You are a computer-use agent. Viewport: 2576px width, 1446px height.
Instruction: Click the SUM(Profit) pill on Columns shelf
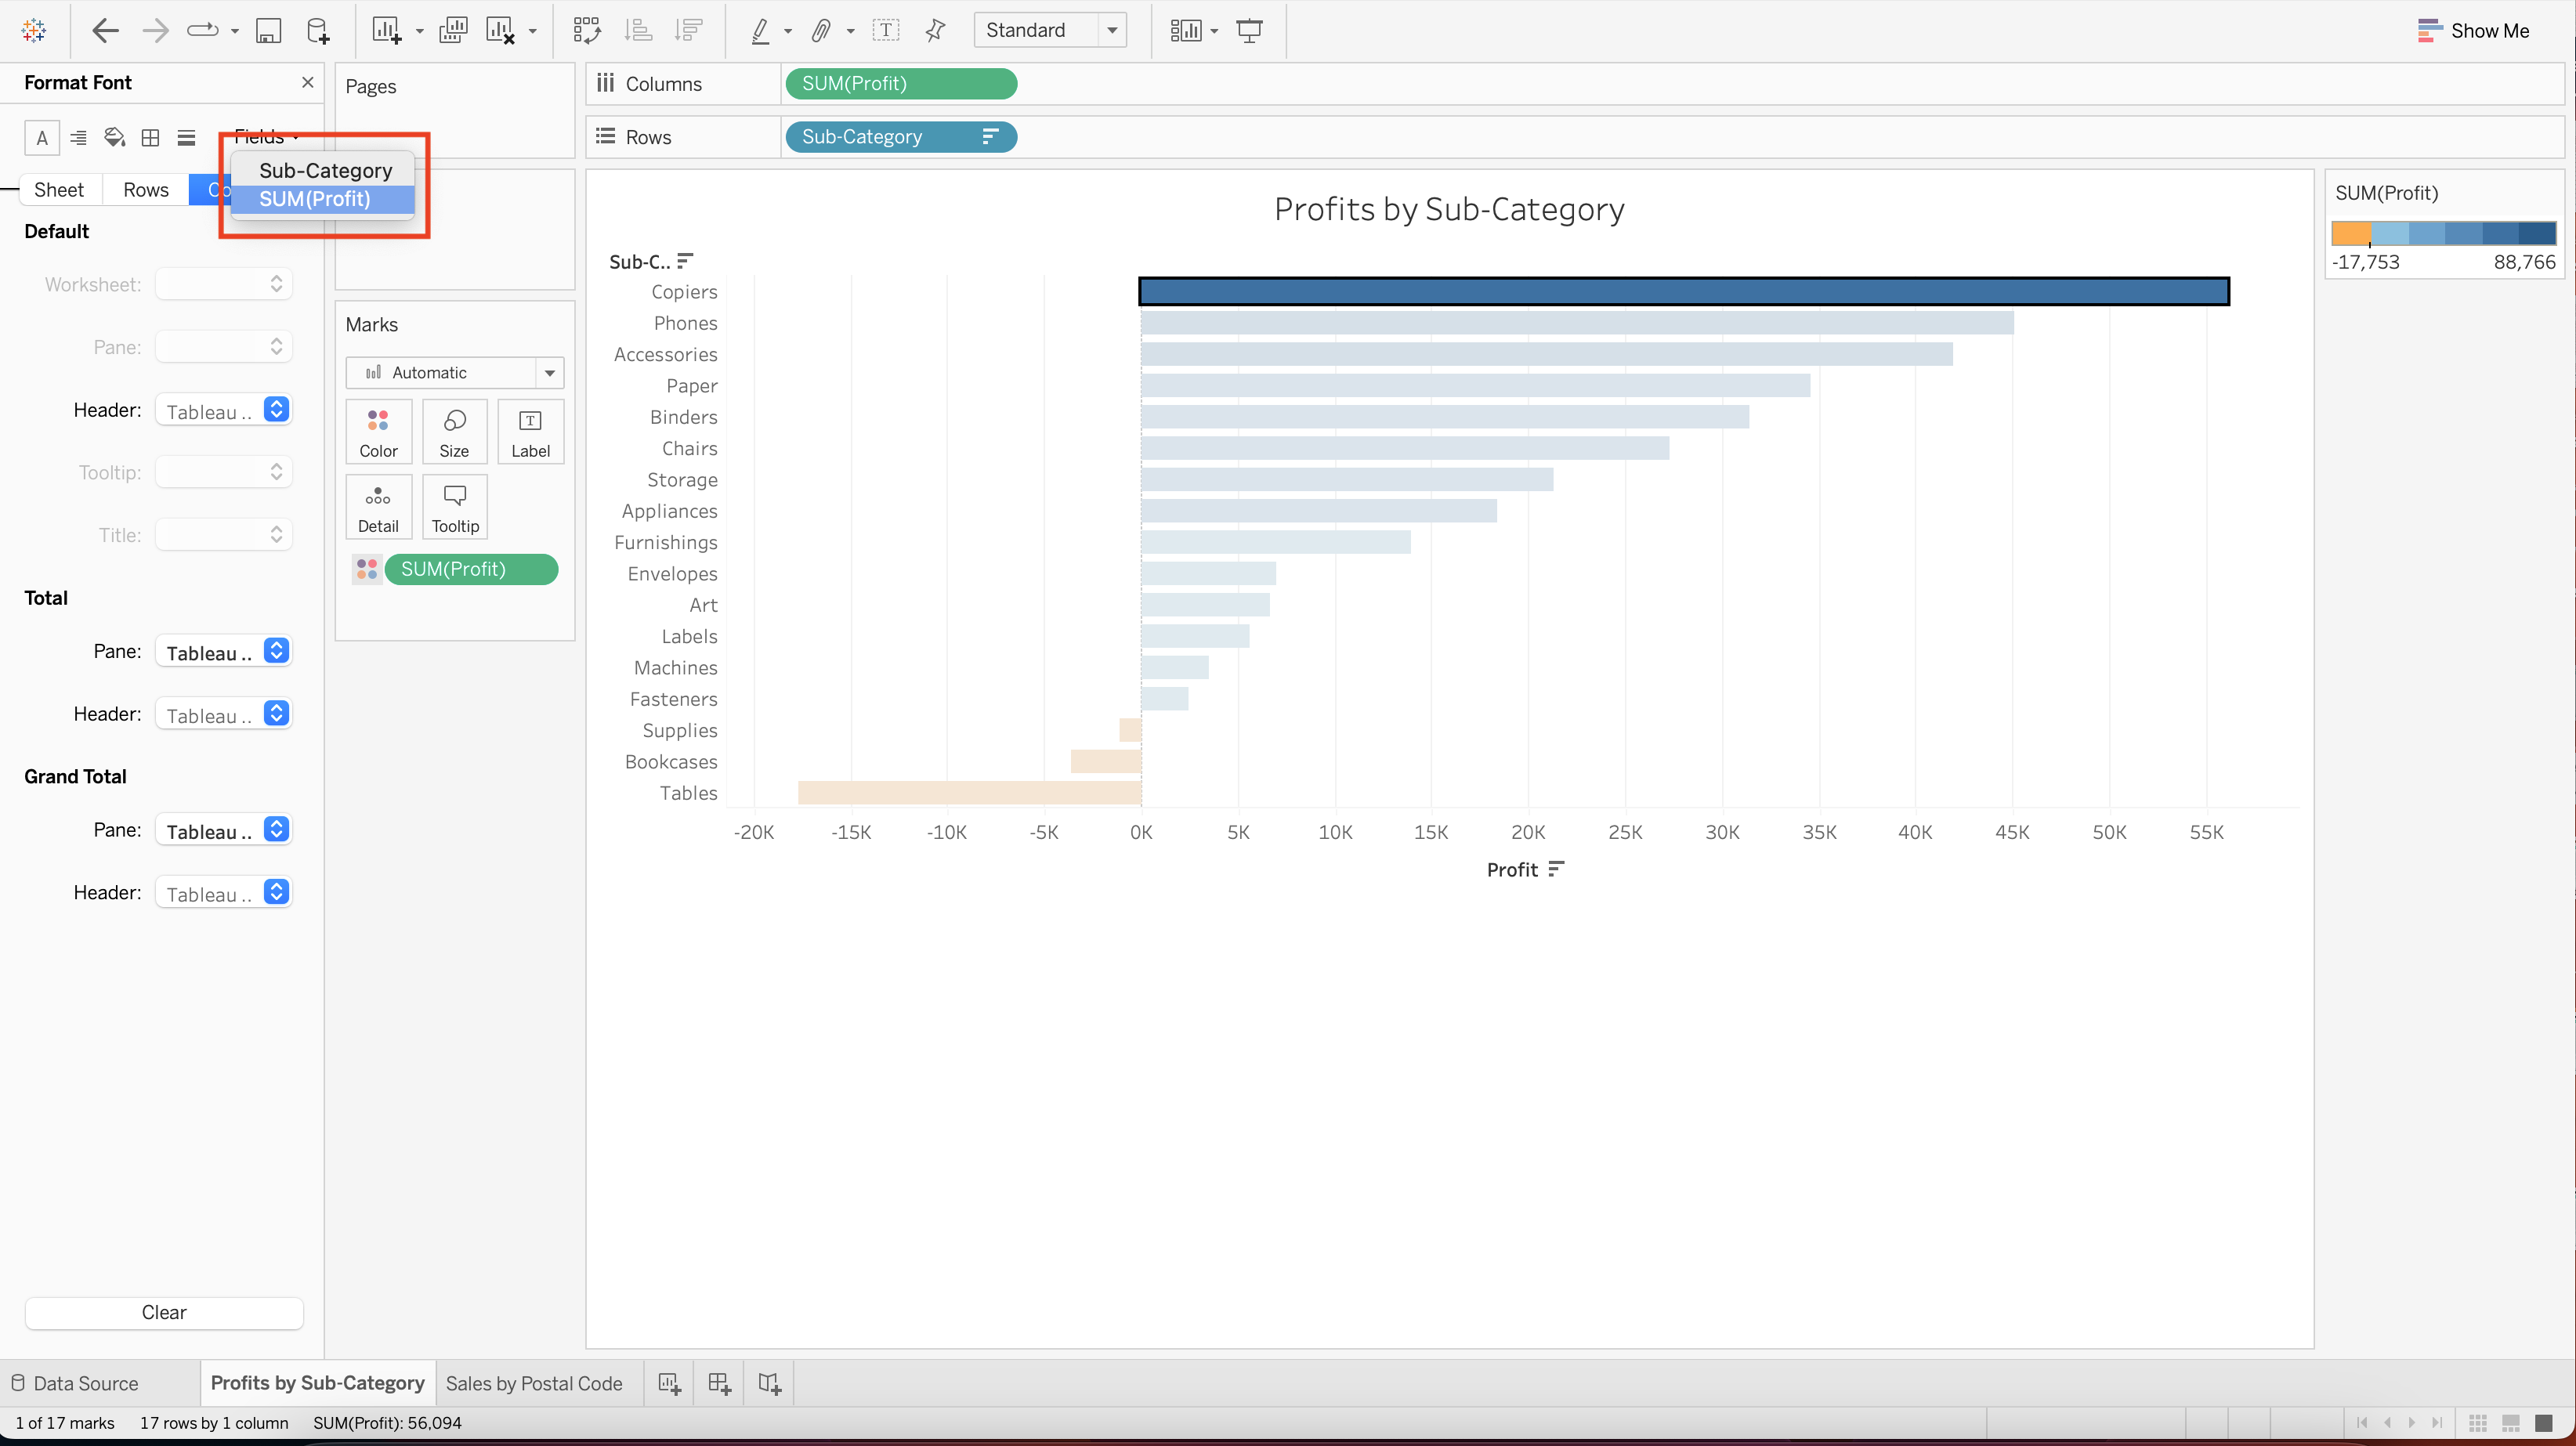click(x=901, y=84)
